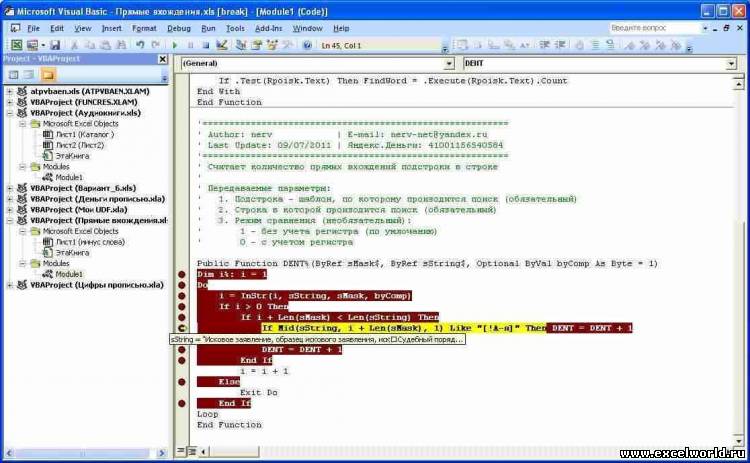The height and width of the screenshot is (463, 750).
Task: Toggle Design Mode icon
Action: 221,45
